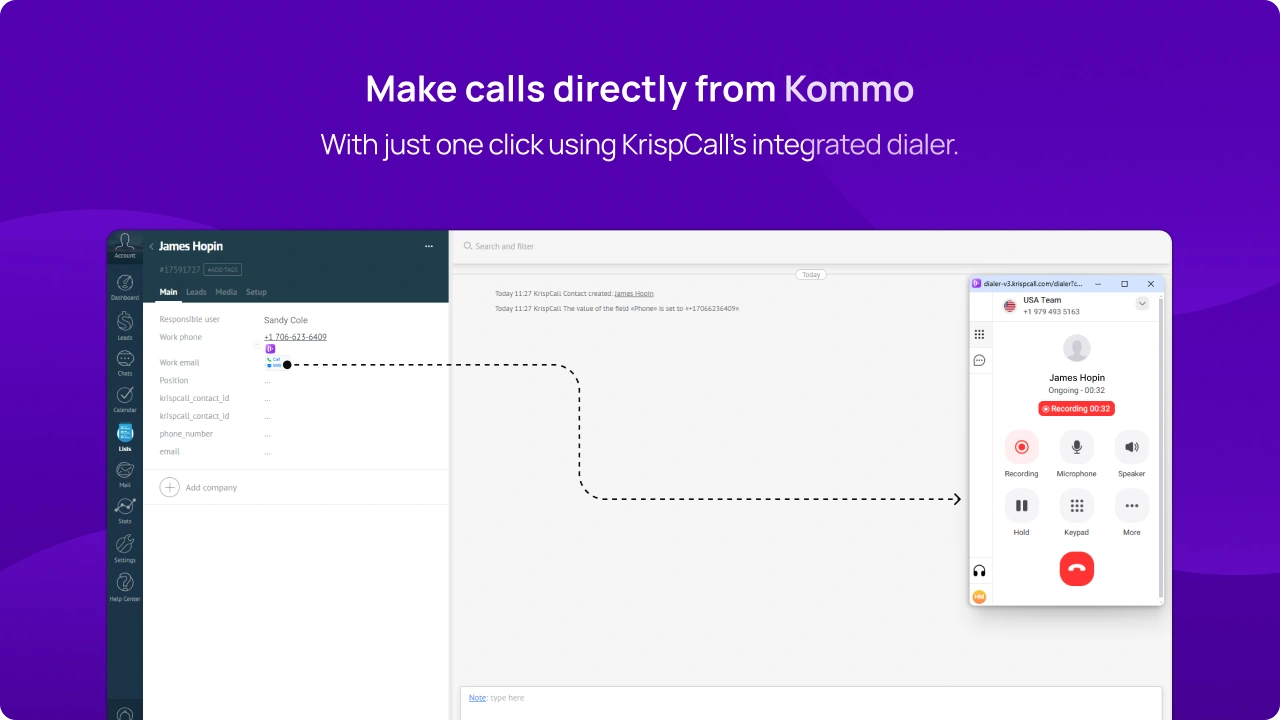Viewport: 1280px width, 720px height.
Task: Click the headphones icon in dialer sidebar
Action: click(x=979, y=571)
